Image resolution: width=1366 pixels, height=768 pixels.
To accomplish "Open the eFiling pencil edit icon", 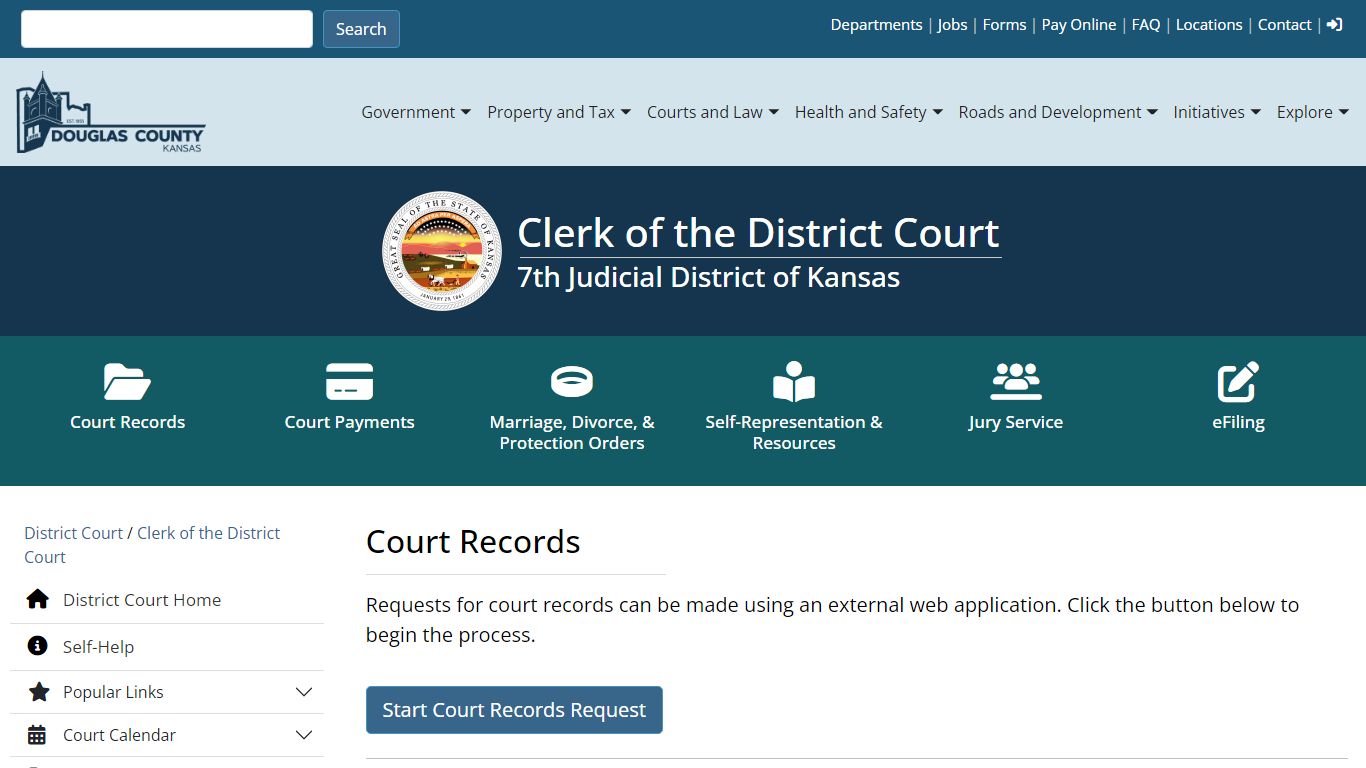I will 1238,382.
